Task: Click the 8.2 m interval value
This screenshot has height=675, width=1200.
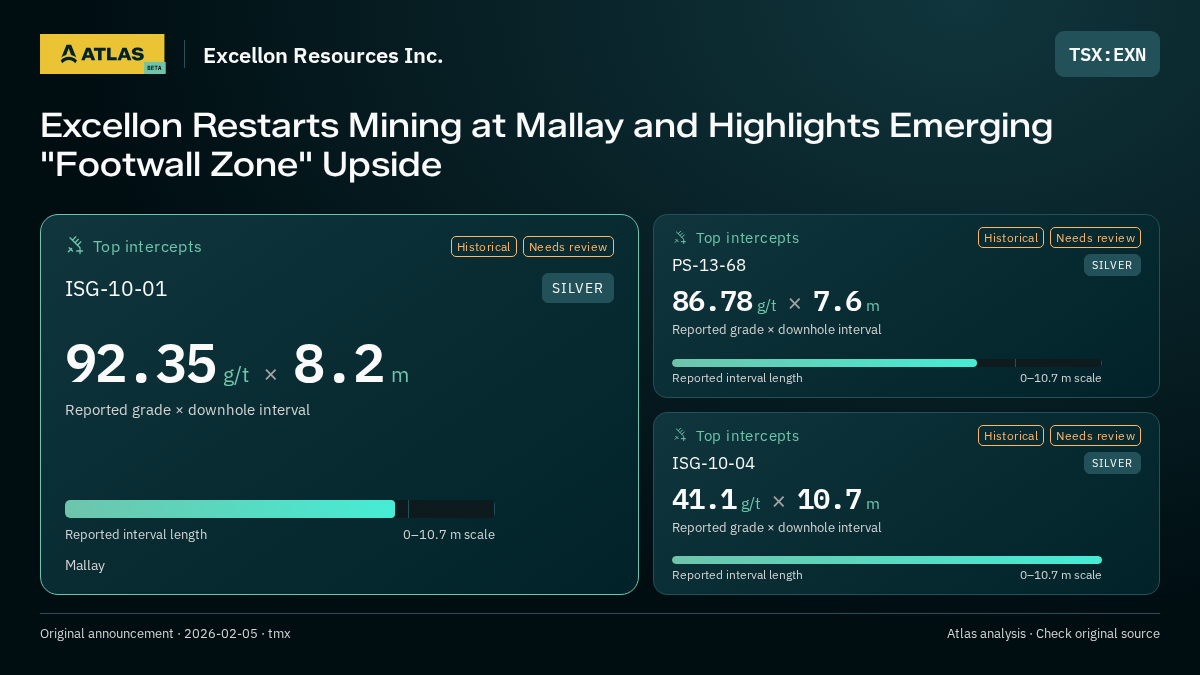Action: coord(351,364)
